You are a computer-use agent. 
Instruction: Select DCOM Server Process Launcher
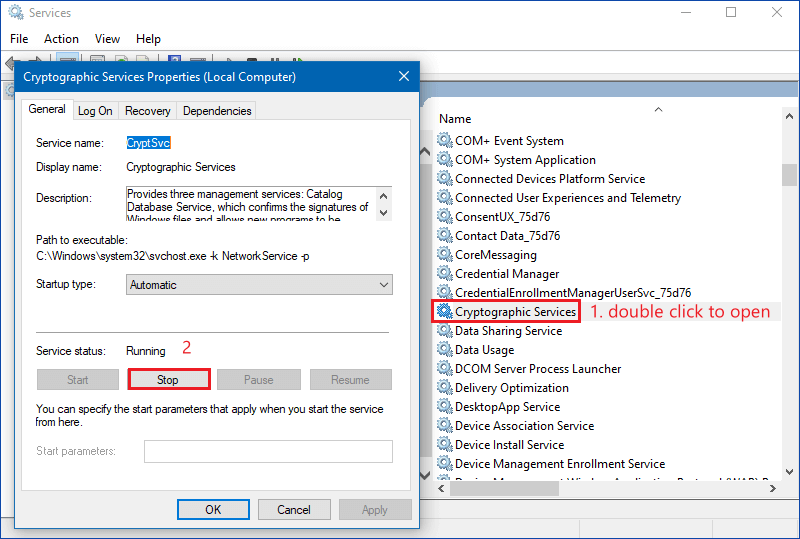[x=538, y=369]
